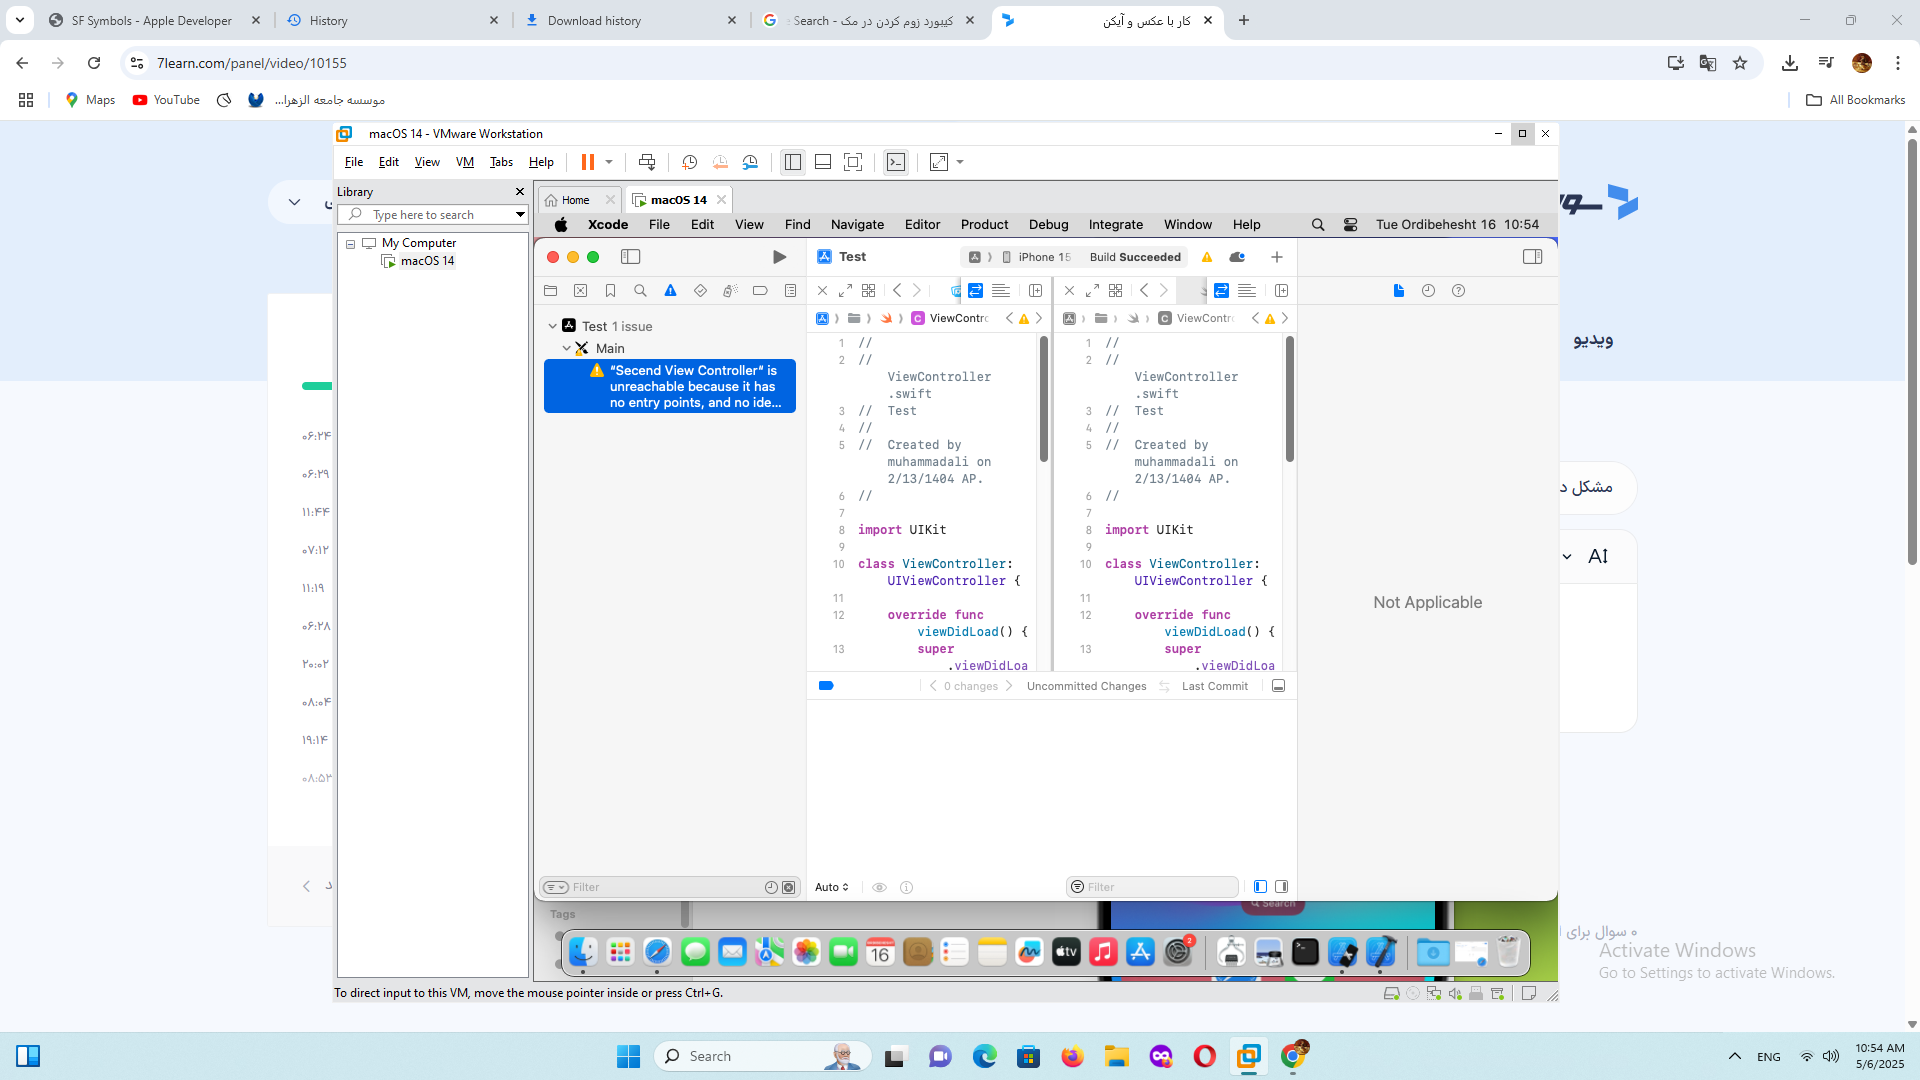Open Terminal from the macOS dock
The image size is (1920, 1080).
[1305, 952]
